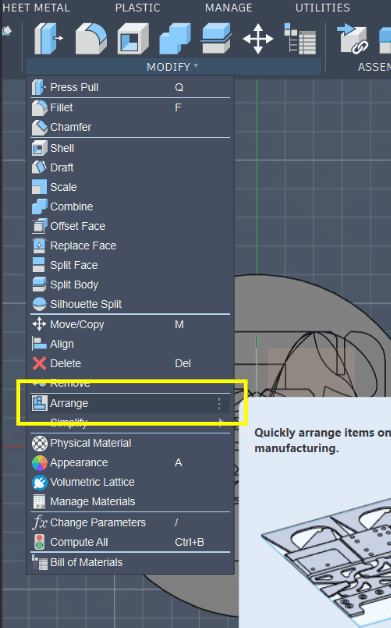This screenshot has width=391, height=628.
Task: Click the ASSEMBLE panel label
Action: (x=374, y=67)
